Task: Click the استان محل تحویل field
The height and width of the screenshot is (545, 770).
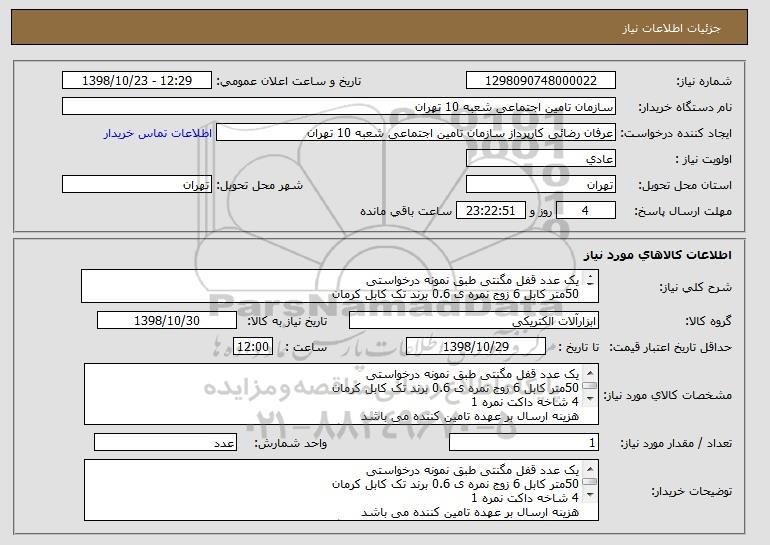Action: (x=541, y=185)
